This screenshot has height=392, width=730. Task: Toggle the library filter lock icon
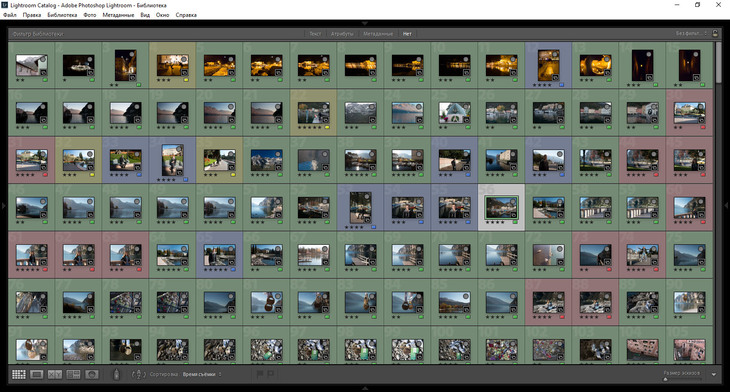click(x=715, y=34)
